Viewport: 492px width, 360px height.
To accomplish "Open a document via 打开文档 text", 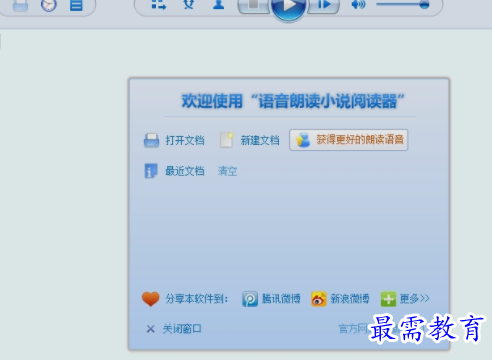I will (x=185, y=140).
